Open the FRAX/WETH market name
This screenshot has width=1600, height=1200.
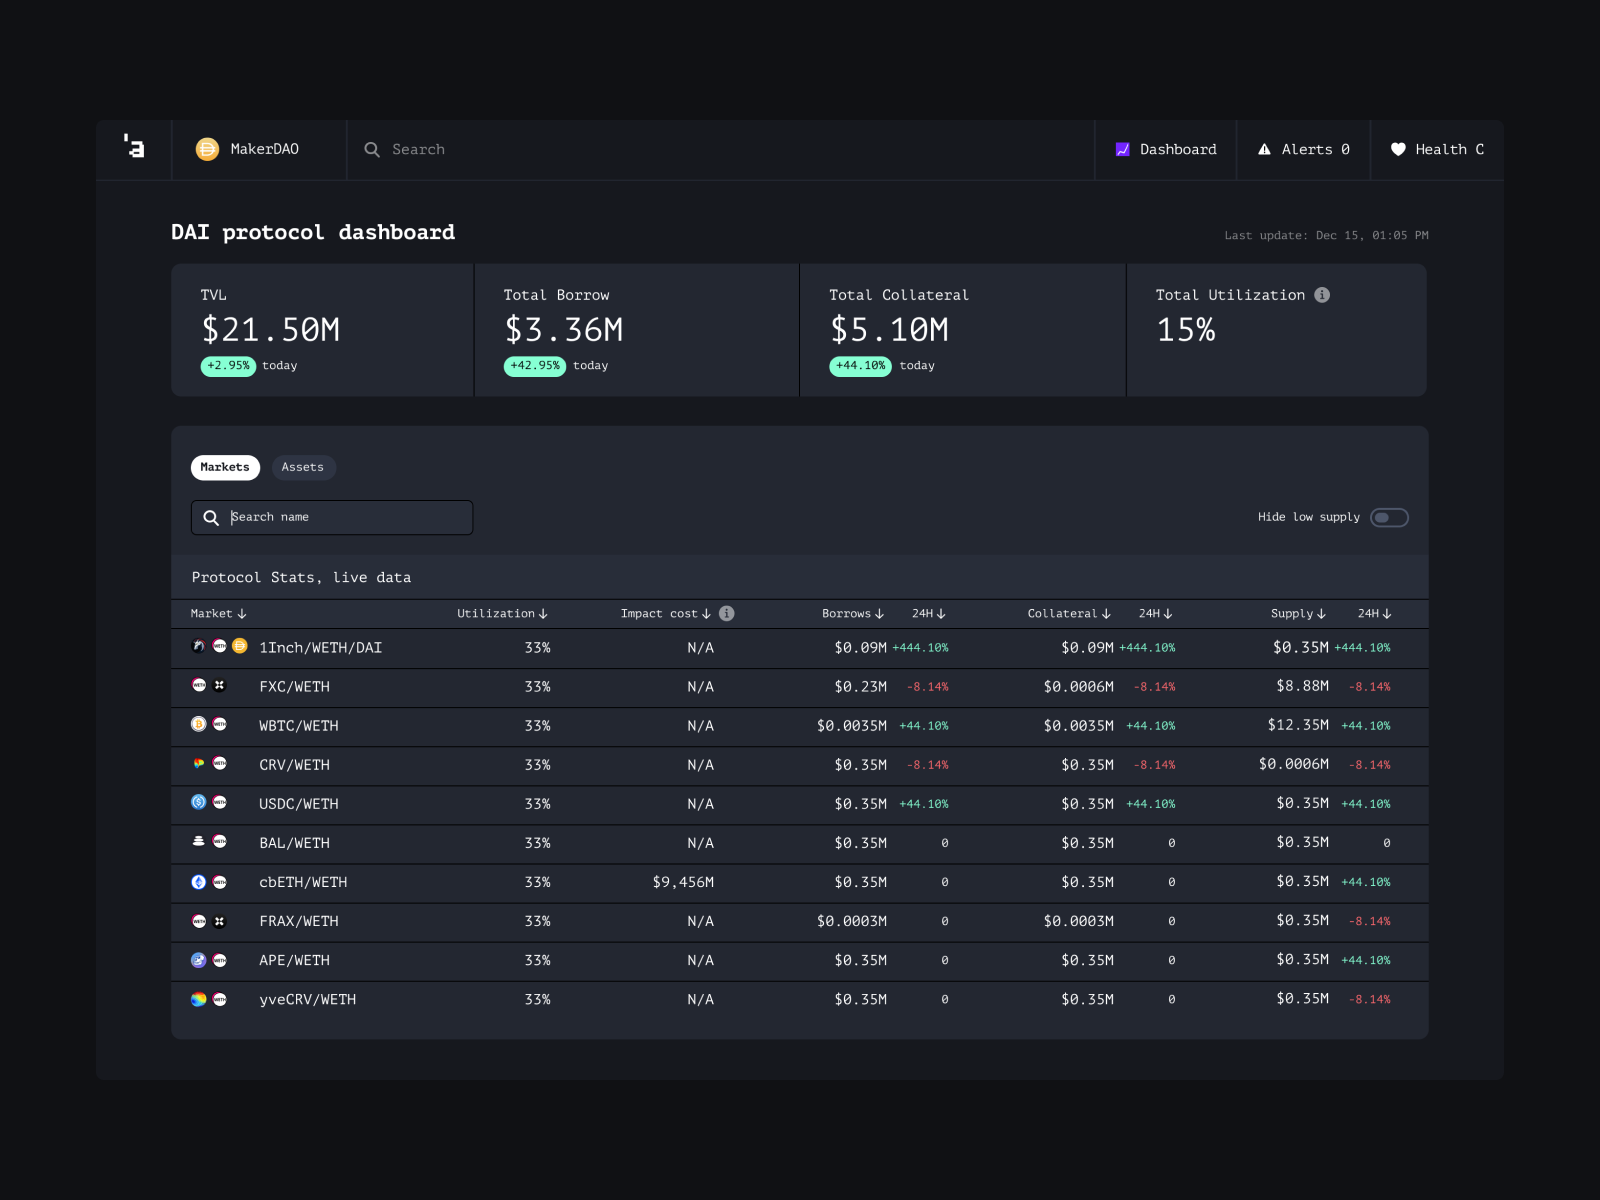click(298, 921)
